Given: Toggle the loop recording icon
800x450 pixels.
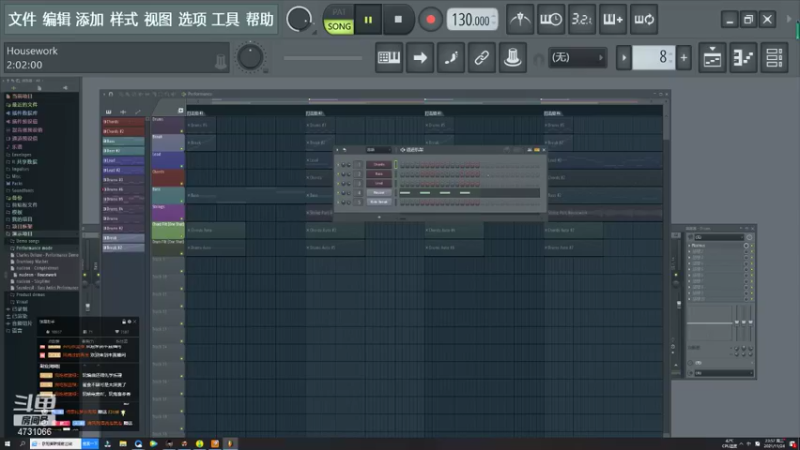Looking at the screenshot, I should coord(644,19).
